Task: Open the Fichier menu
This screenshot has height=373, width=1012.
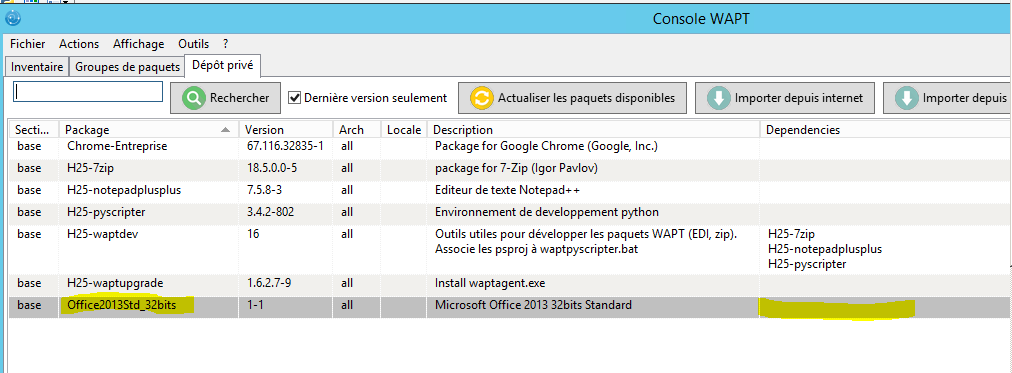Action: [x=28, y=44]
